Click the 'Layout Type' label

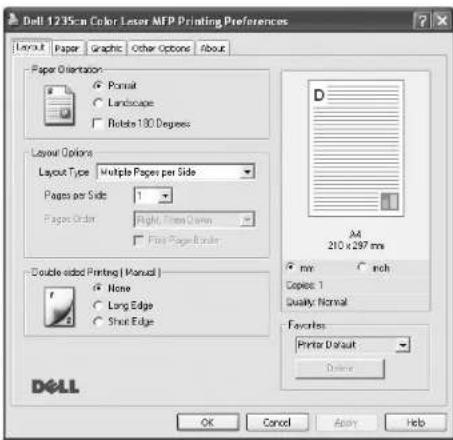pos(64,172)
